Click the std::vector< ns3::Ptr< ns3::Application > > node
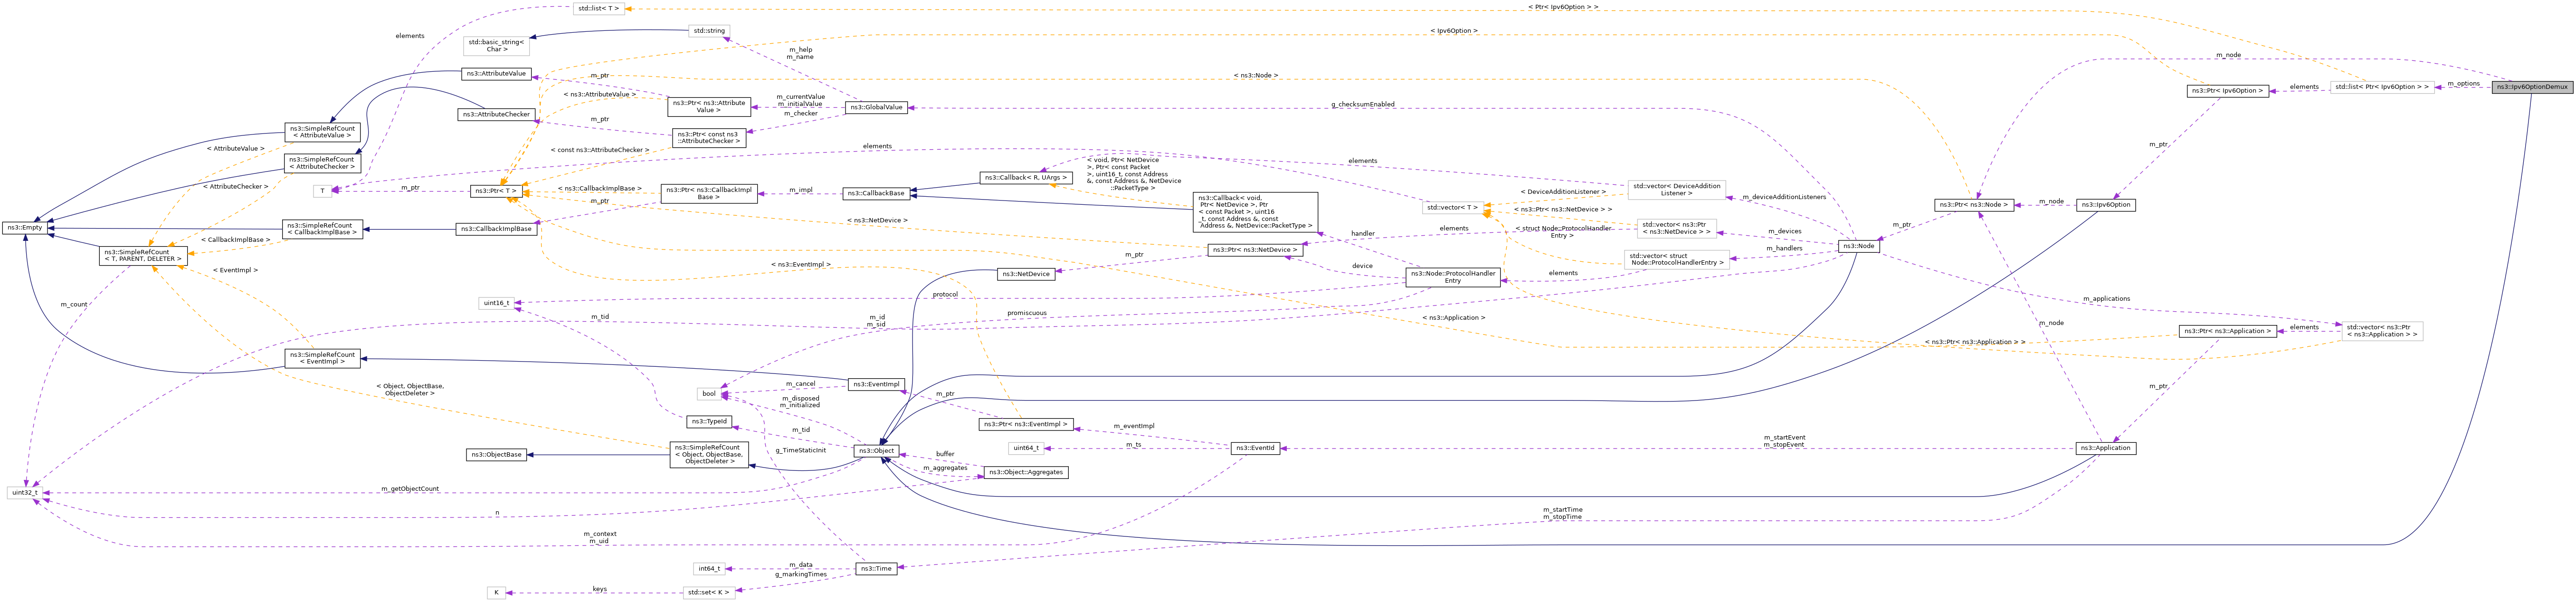Viewport: 2576px width, 602px height. pos(2383,331)
